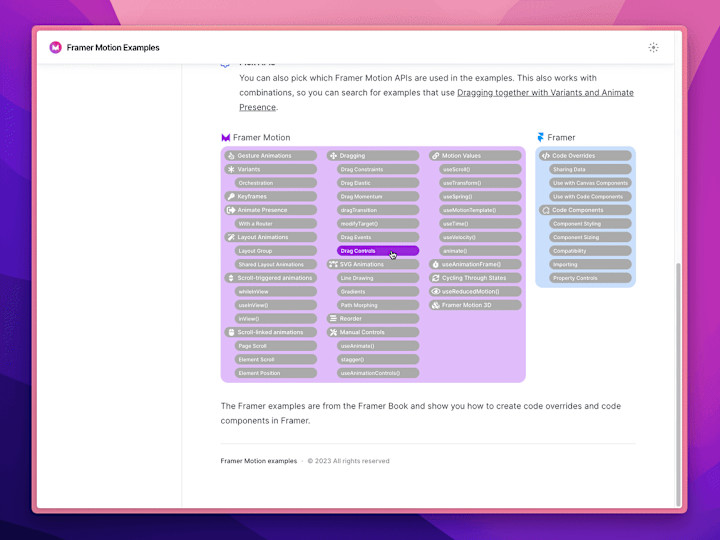Click the cube icon on Framer Motion 3D
This screenshot has width=720, height=540.
click(435, 305)
